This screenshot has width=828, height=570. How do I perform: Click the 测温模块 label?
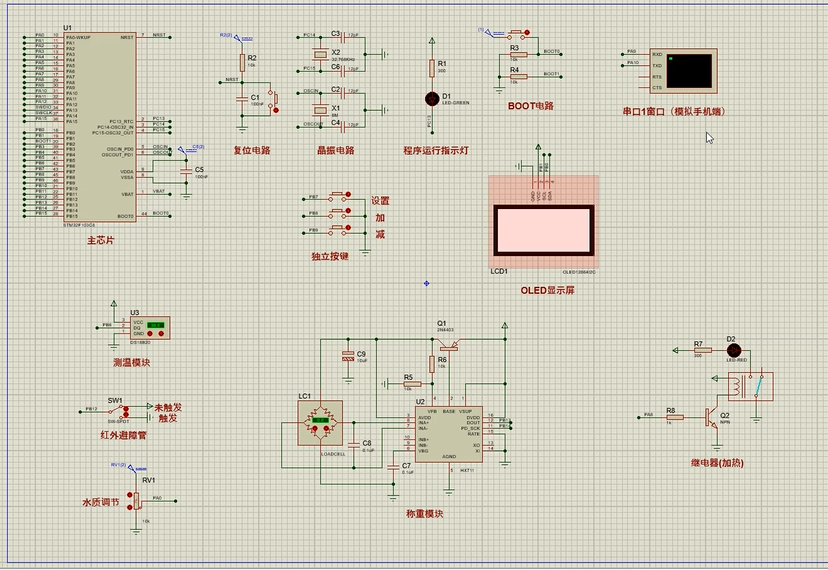[x=132, y=363]
